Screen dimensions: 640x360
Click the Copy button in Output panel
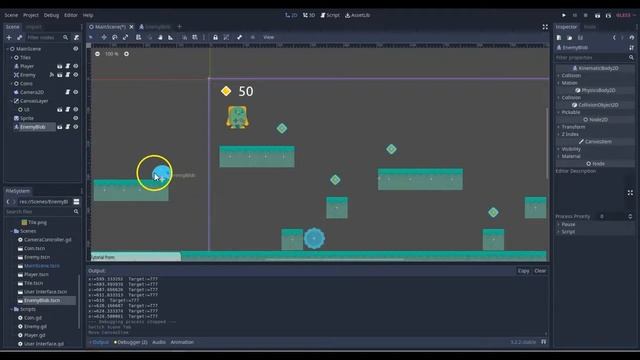523,271
